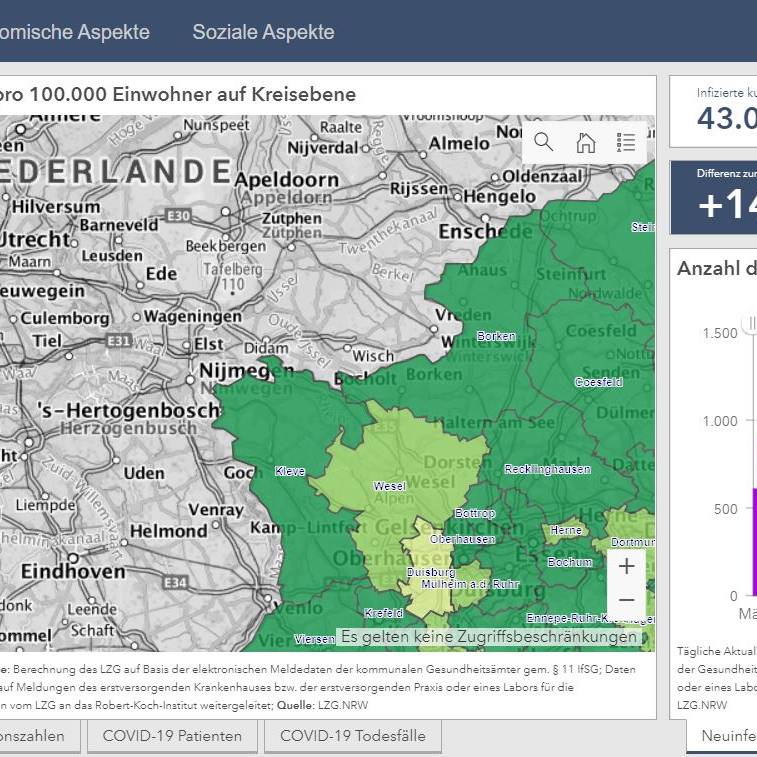Zoom out with the map minus button
Image resolution: width=757 pixels, height=757 pixels.
[626, 600]
